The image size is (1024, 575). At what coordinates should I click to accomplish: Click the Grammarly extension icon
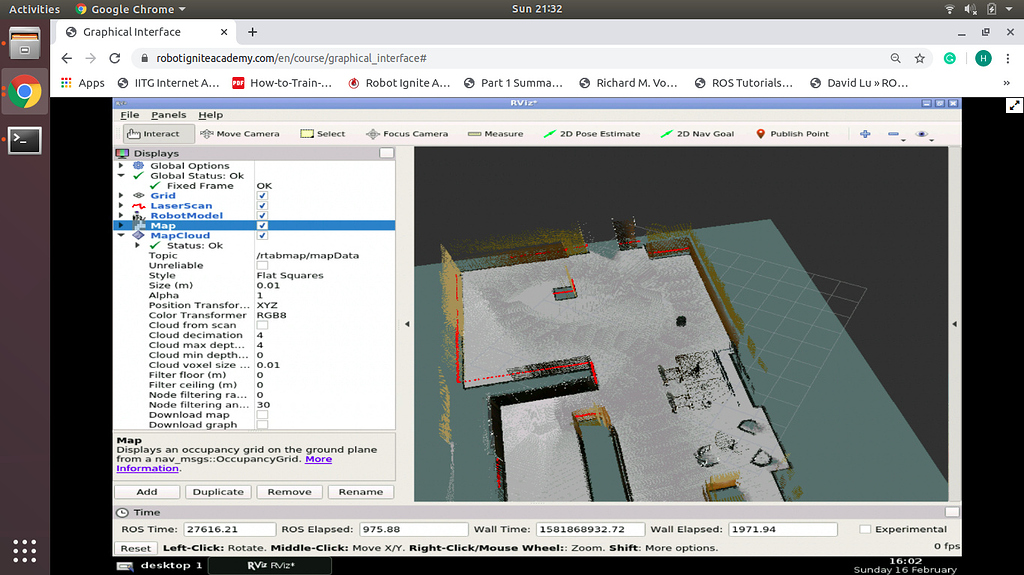coord(950,58)
